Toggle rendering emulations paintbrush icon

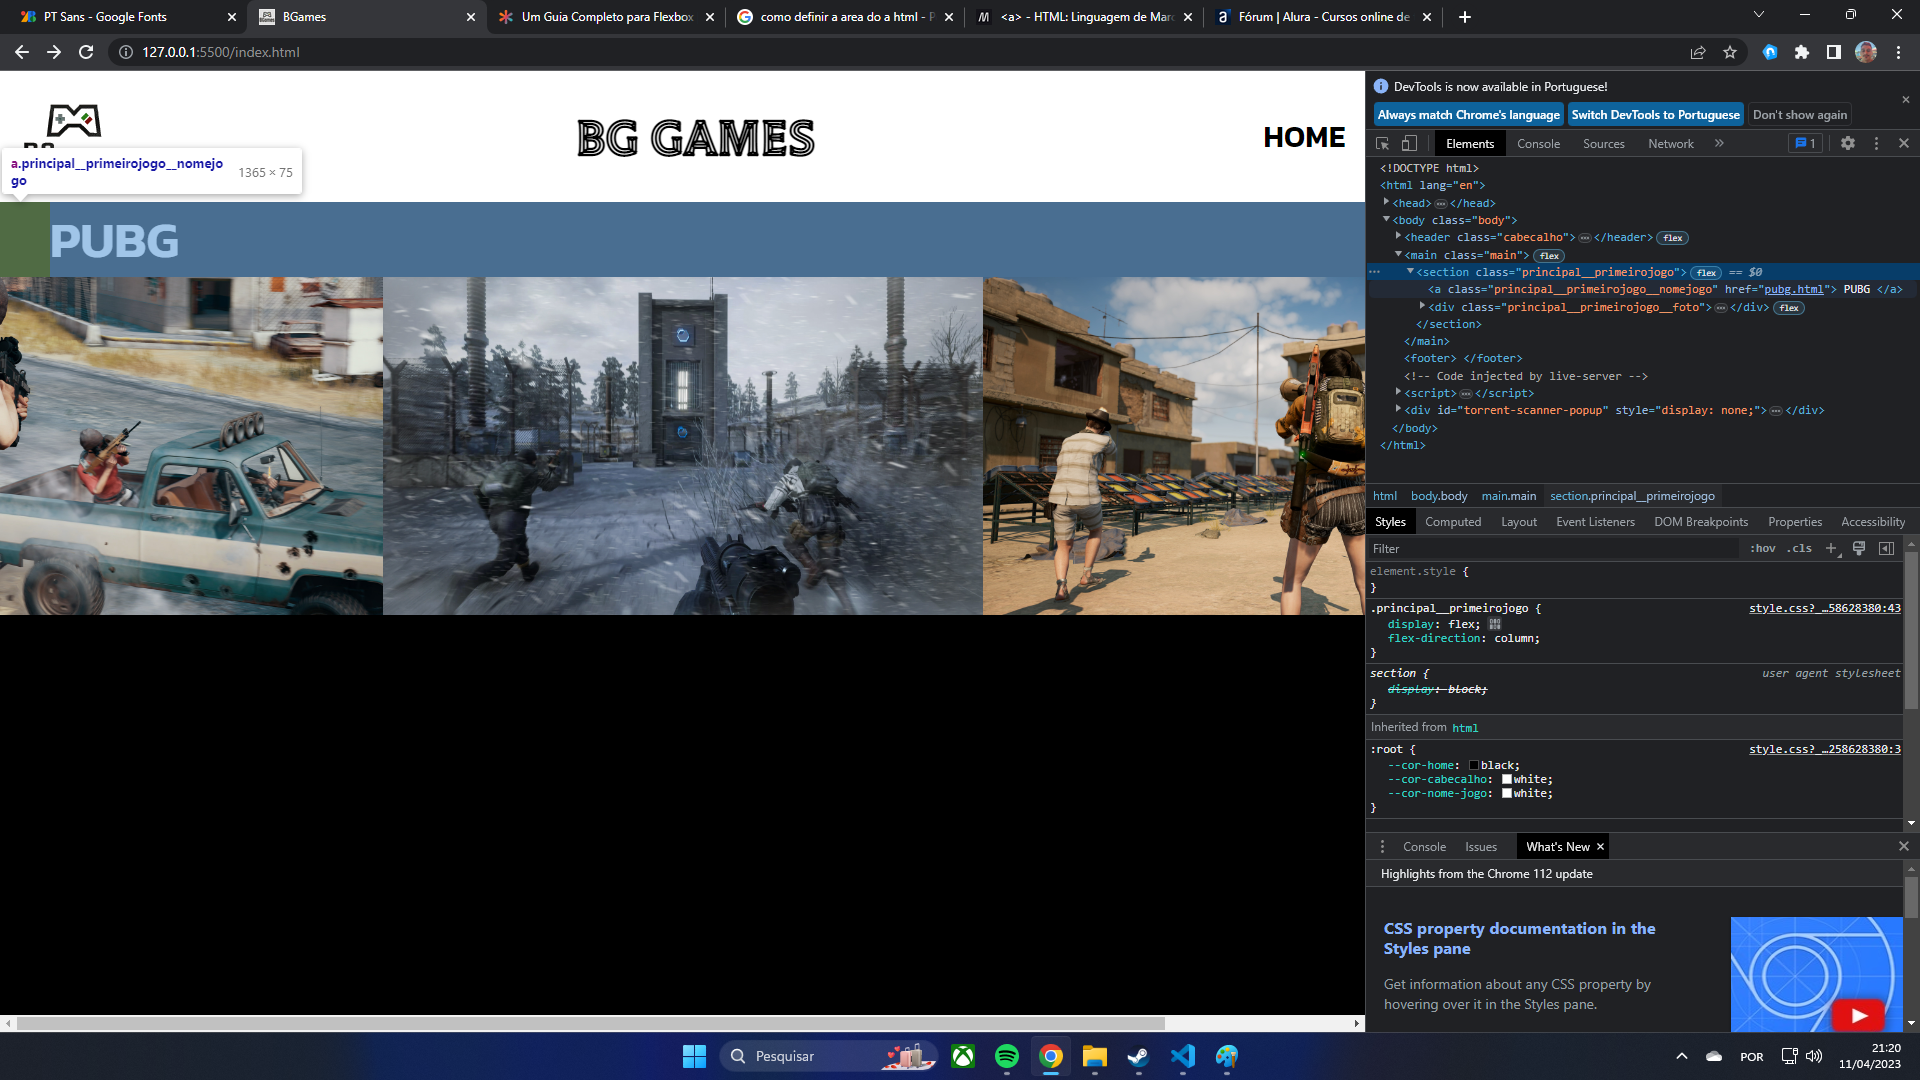[x=1859, y=548]
